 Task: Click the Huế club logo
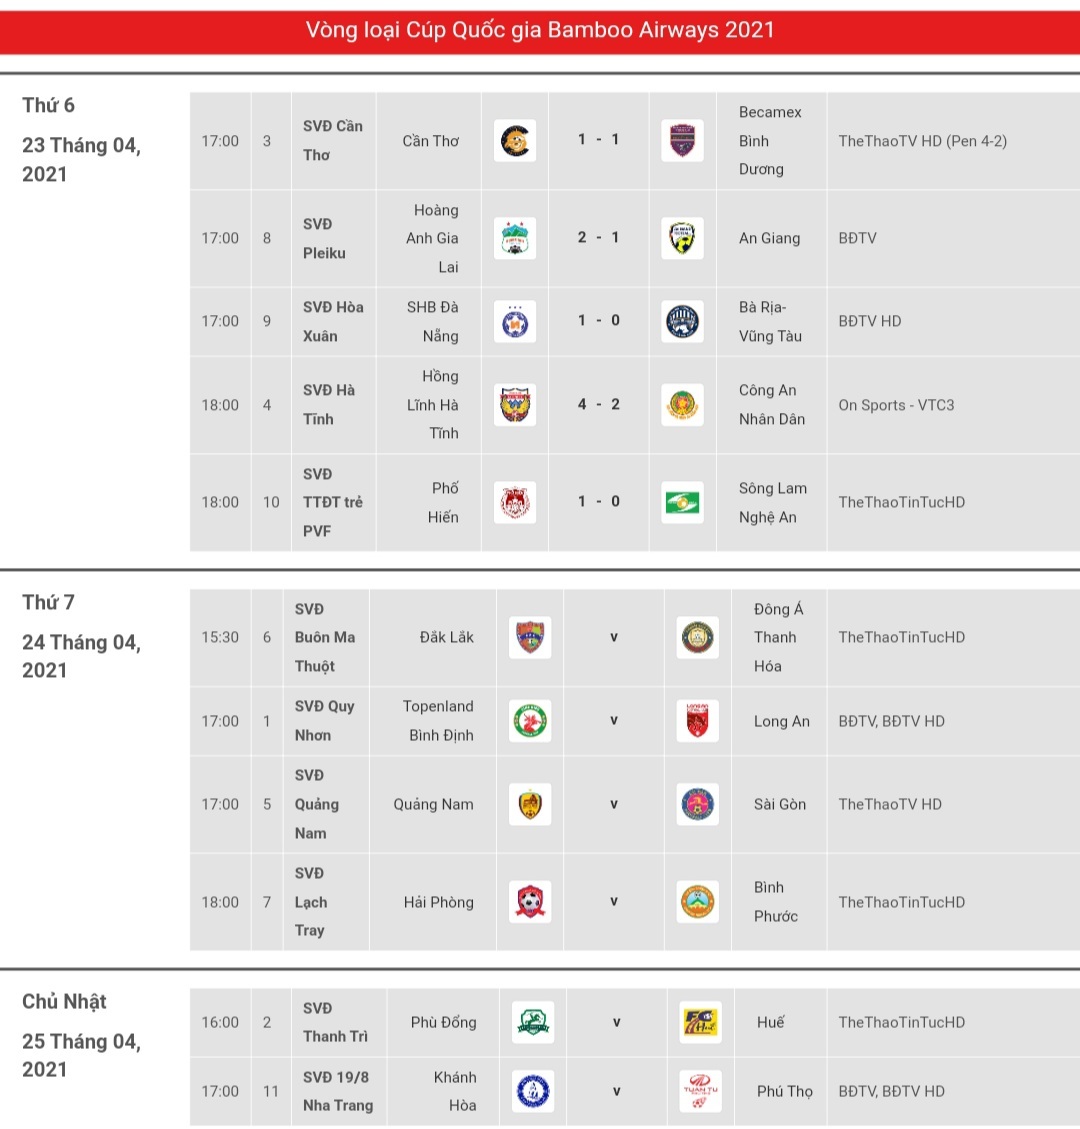tap(700, 1022)
